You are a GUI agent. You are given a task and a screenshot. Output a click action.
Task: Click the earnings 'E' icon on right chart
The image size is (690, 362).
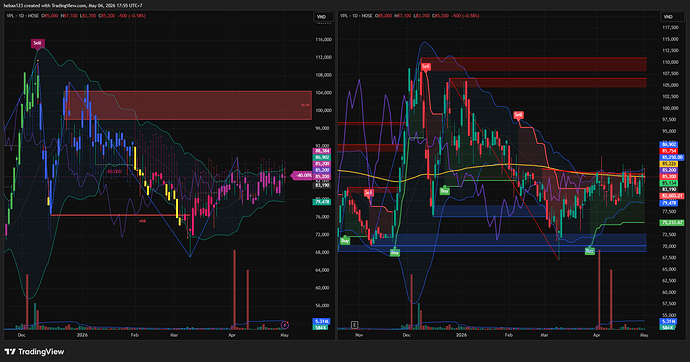(354, 325)
